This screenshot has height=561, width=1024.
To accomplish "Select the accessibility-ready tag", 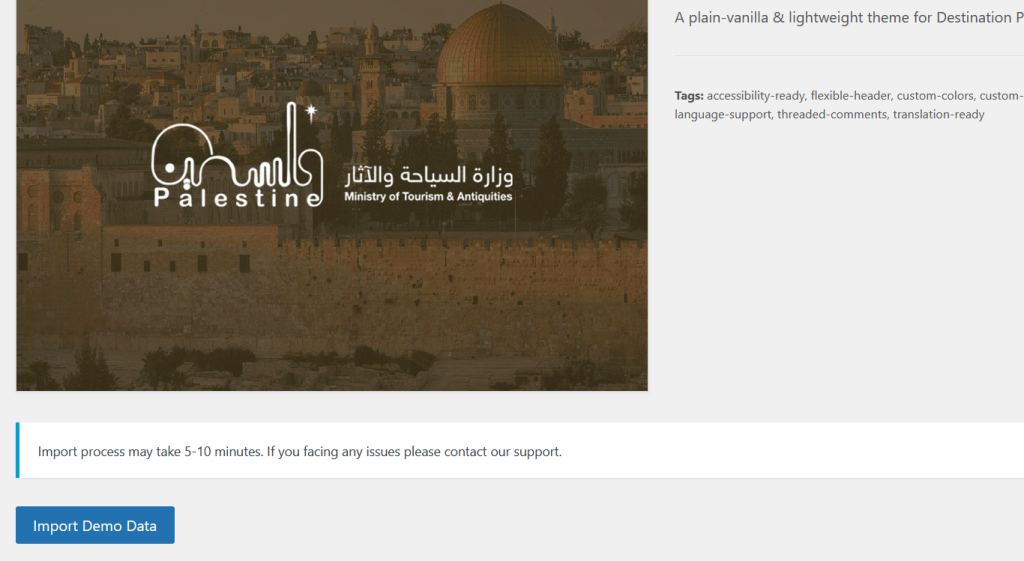I will [x=756, y=95].
